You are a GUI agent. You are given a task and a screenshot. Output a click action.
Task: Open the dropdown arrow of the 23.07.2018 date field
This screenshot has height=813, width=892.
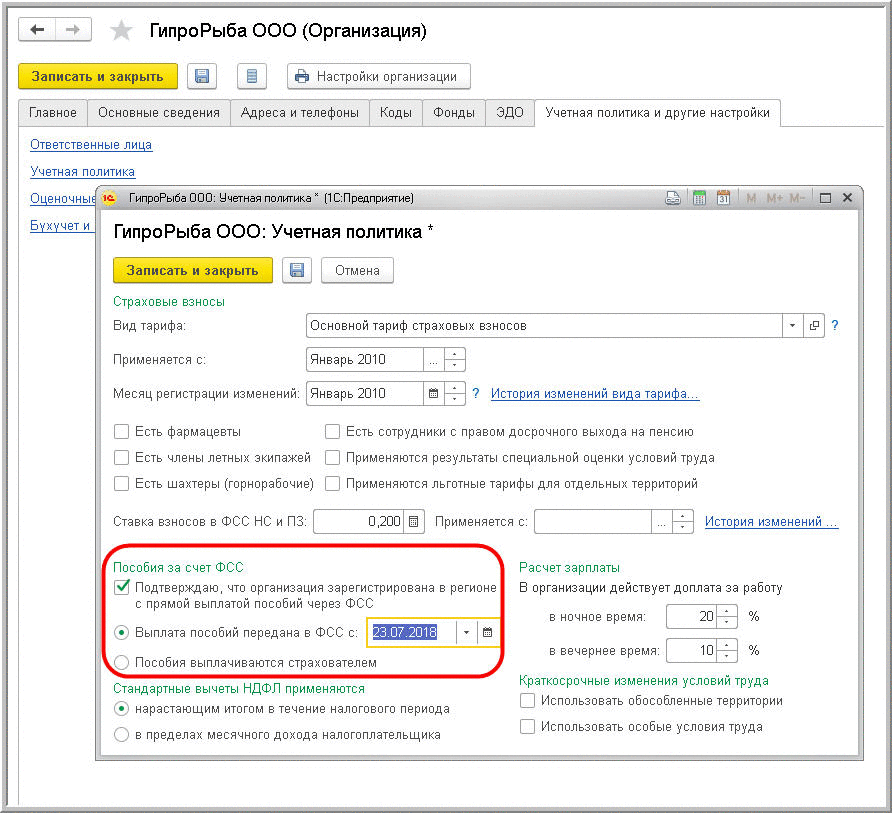click(x=466, y=632)
